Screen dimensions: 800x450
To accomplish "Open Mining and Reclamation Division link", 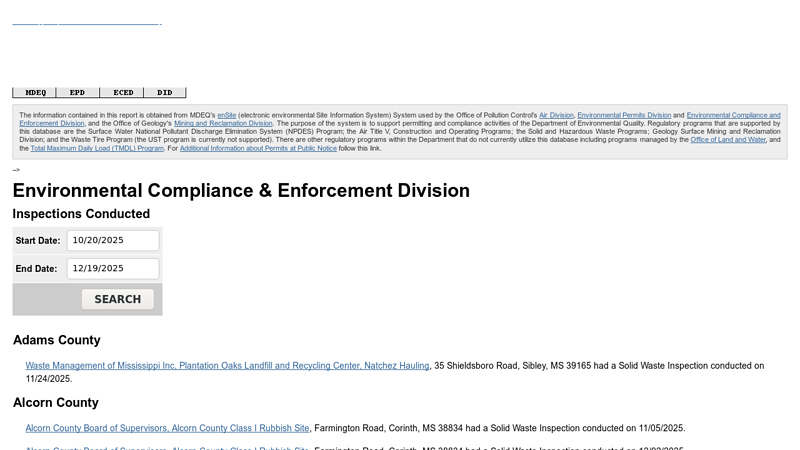I will pyautogui.click(x=223, y=123).
